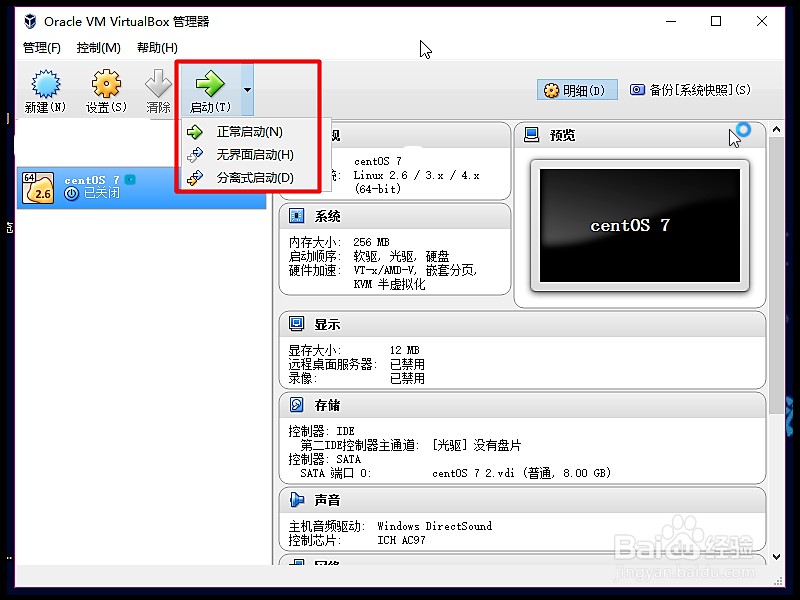Click the centOS 7 preview thumbnail
Viewport: 800px width, 600px height.
(x=640, y=226)
